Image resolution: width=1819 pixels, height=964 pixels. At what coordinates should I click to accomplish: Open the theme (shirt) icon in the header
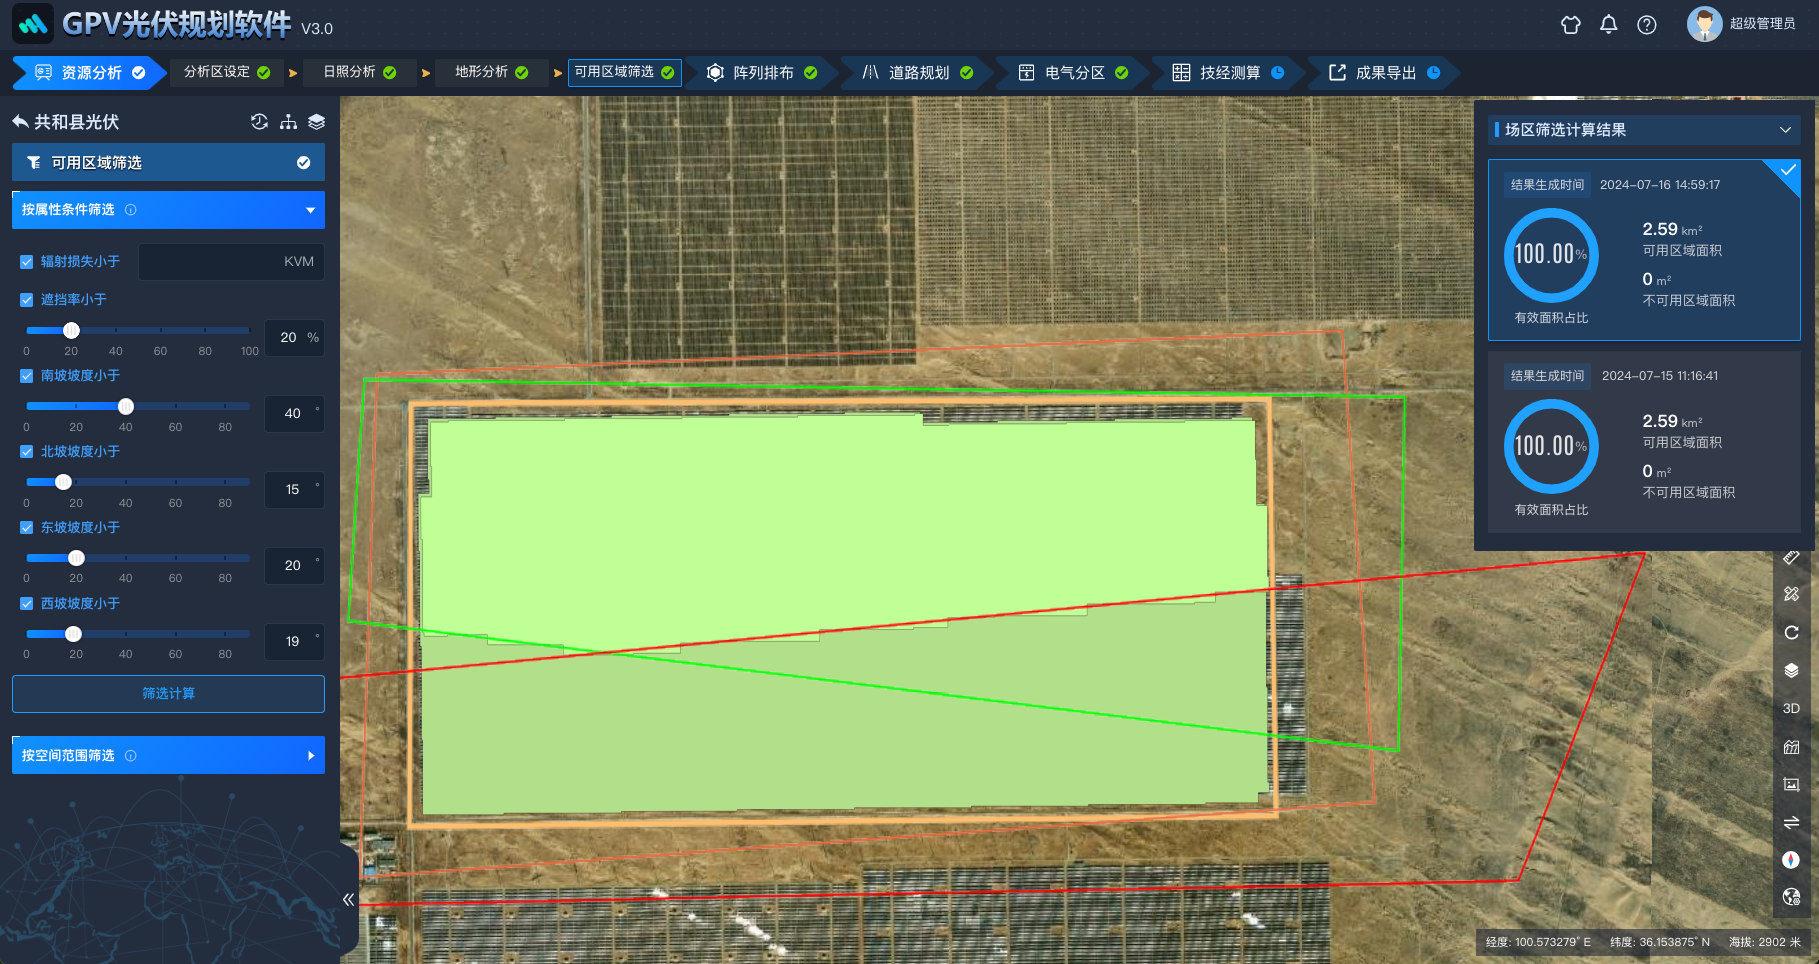(x=1571, y=25)
